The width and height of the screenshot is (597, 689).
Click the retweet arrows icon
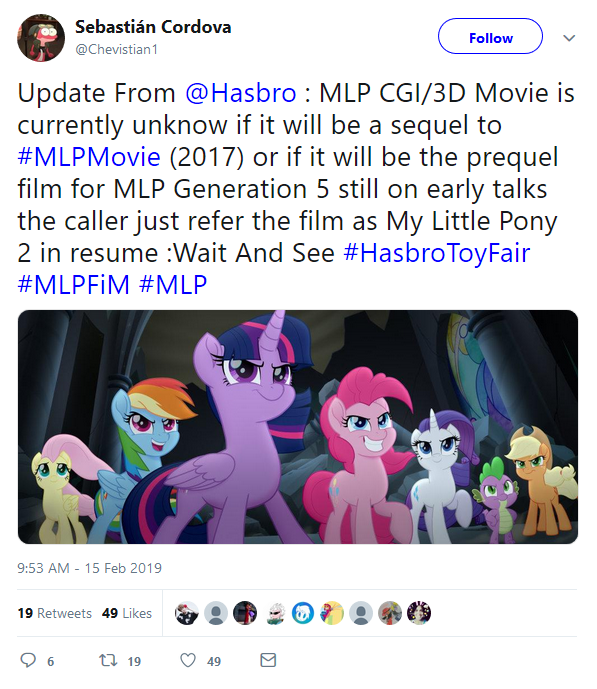click(108, 660)
